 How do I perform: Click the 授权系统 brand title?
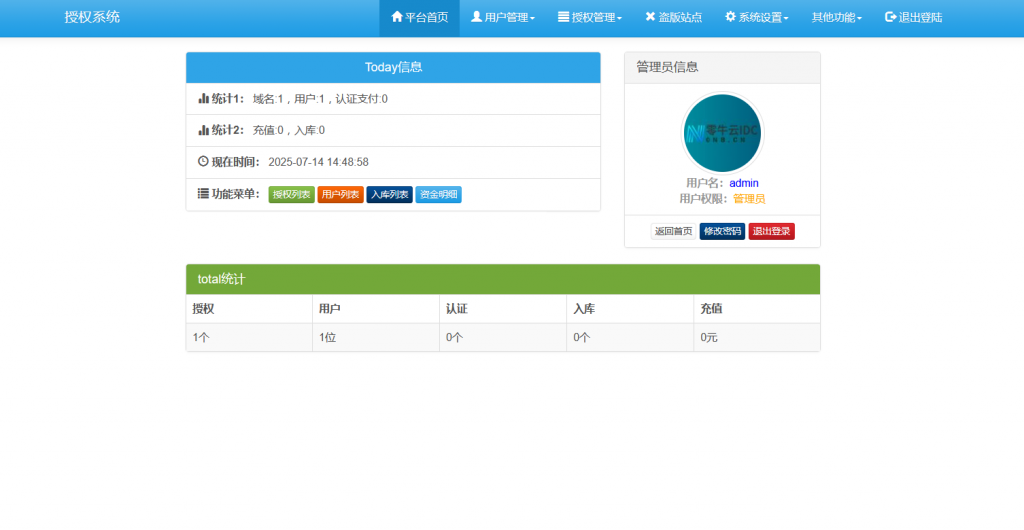[x=92, y=17]
